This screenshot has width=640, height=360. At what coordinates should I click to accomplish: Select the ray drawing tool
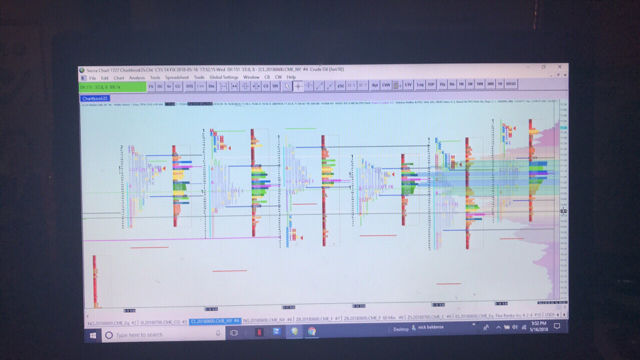click(330, 86)
